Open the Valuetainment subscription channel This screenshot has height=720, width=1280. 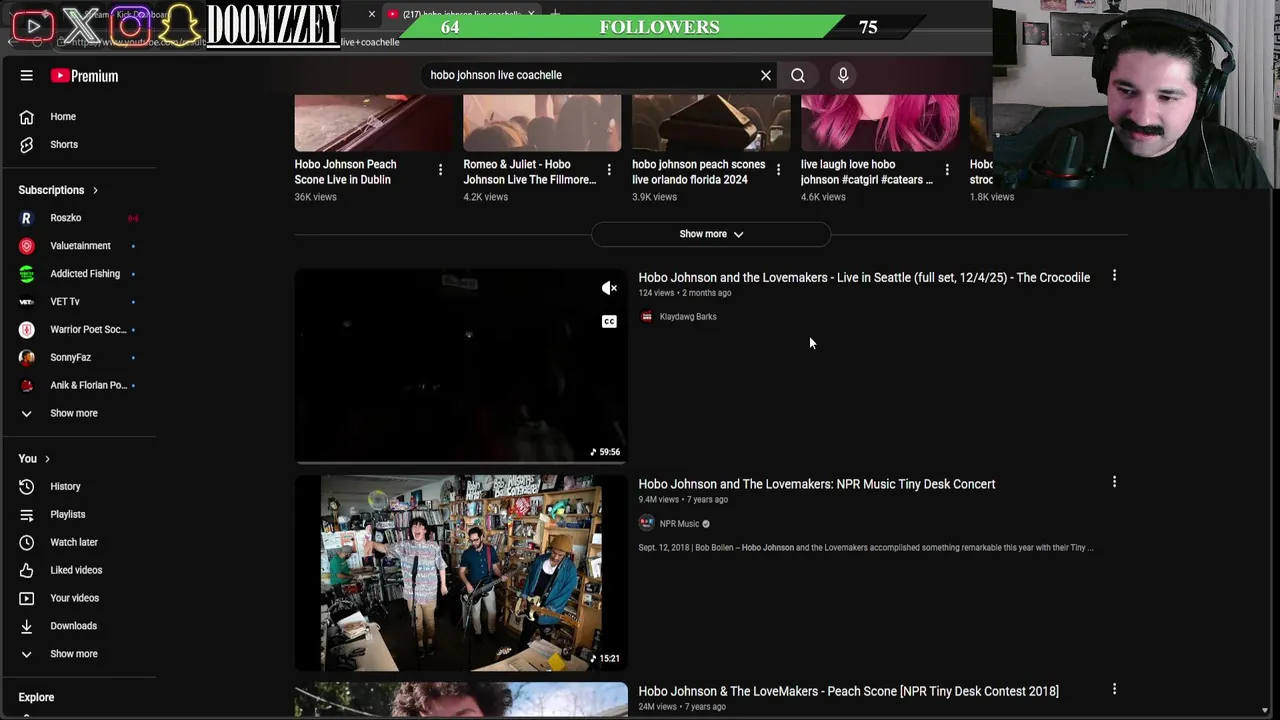(x=78, y=246)
